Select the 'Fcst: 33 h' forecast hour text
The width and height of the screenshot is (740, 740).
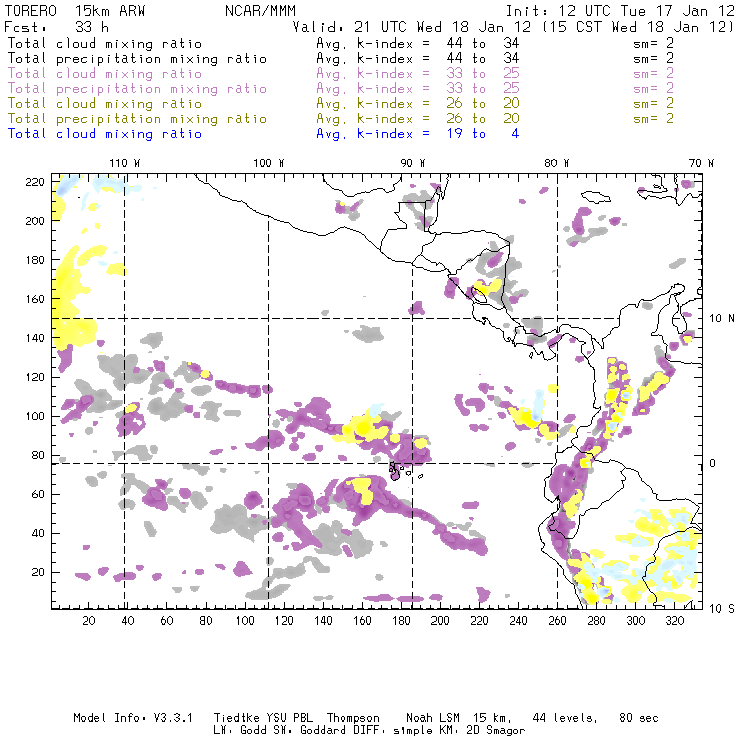[57, 27]
